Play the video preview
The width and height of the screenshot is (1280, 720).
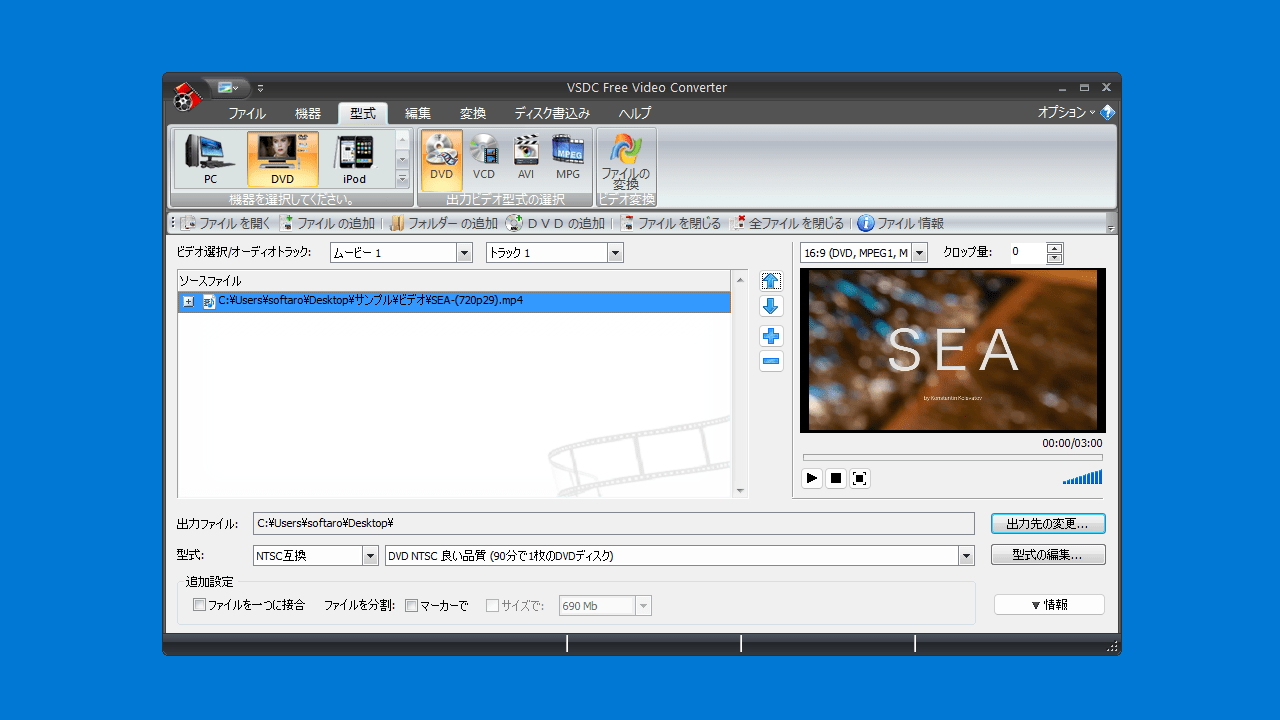tap(812, 479)
